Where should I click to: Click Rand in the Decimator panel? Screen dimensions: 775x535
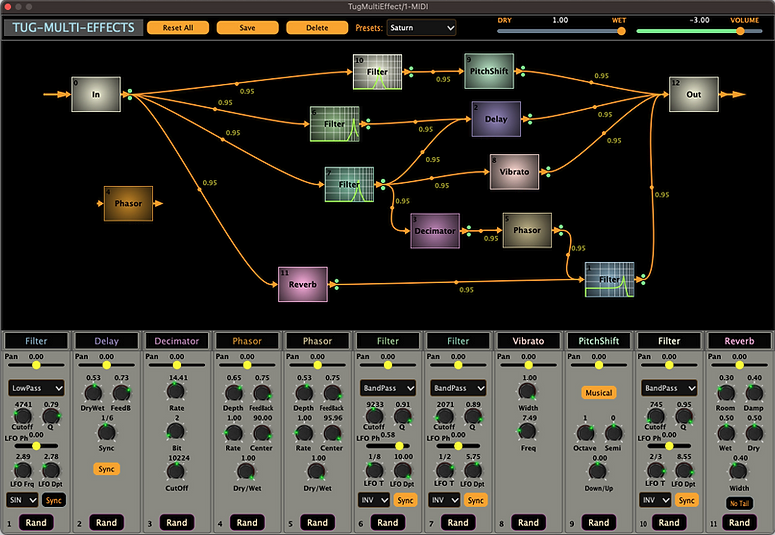[176, 522]
